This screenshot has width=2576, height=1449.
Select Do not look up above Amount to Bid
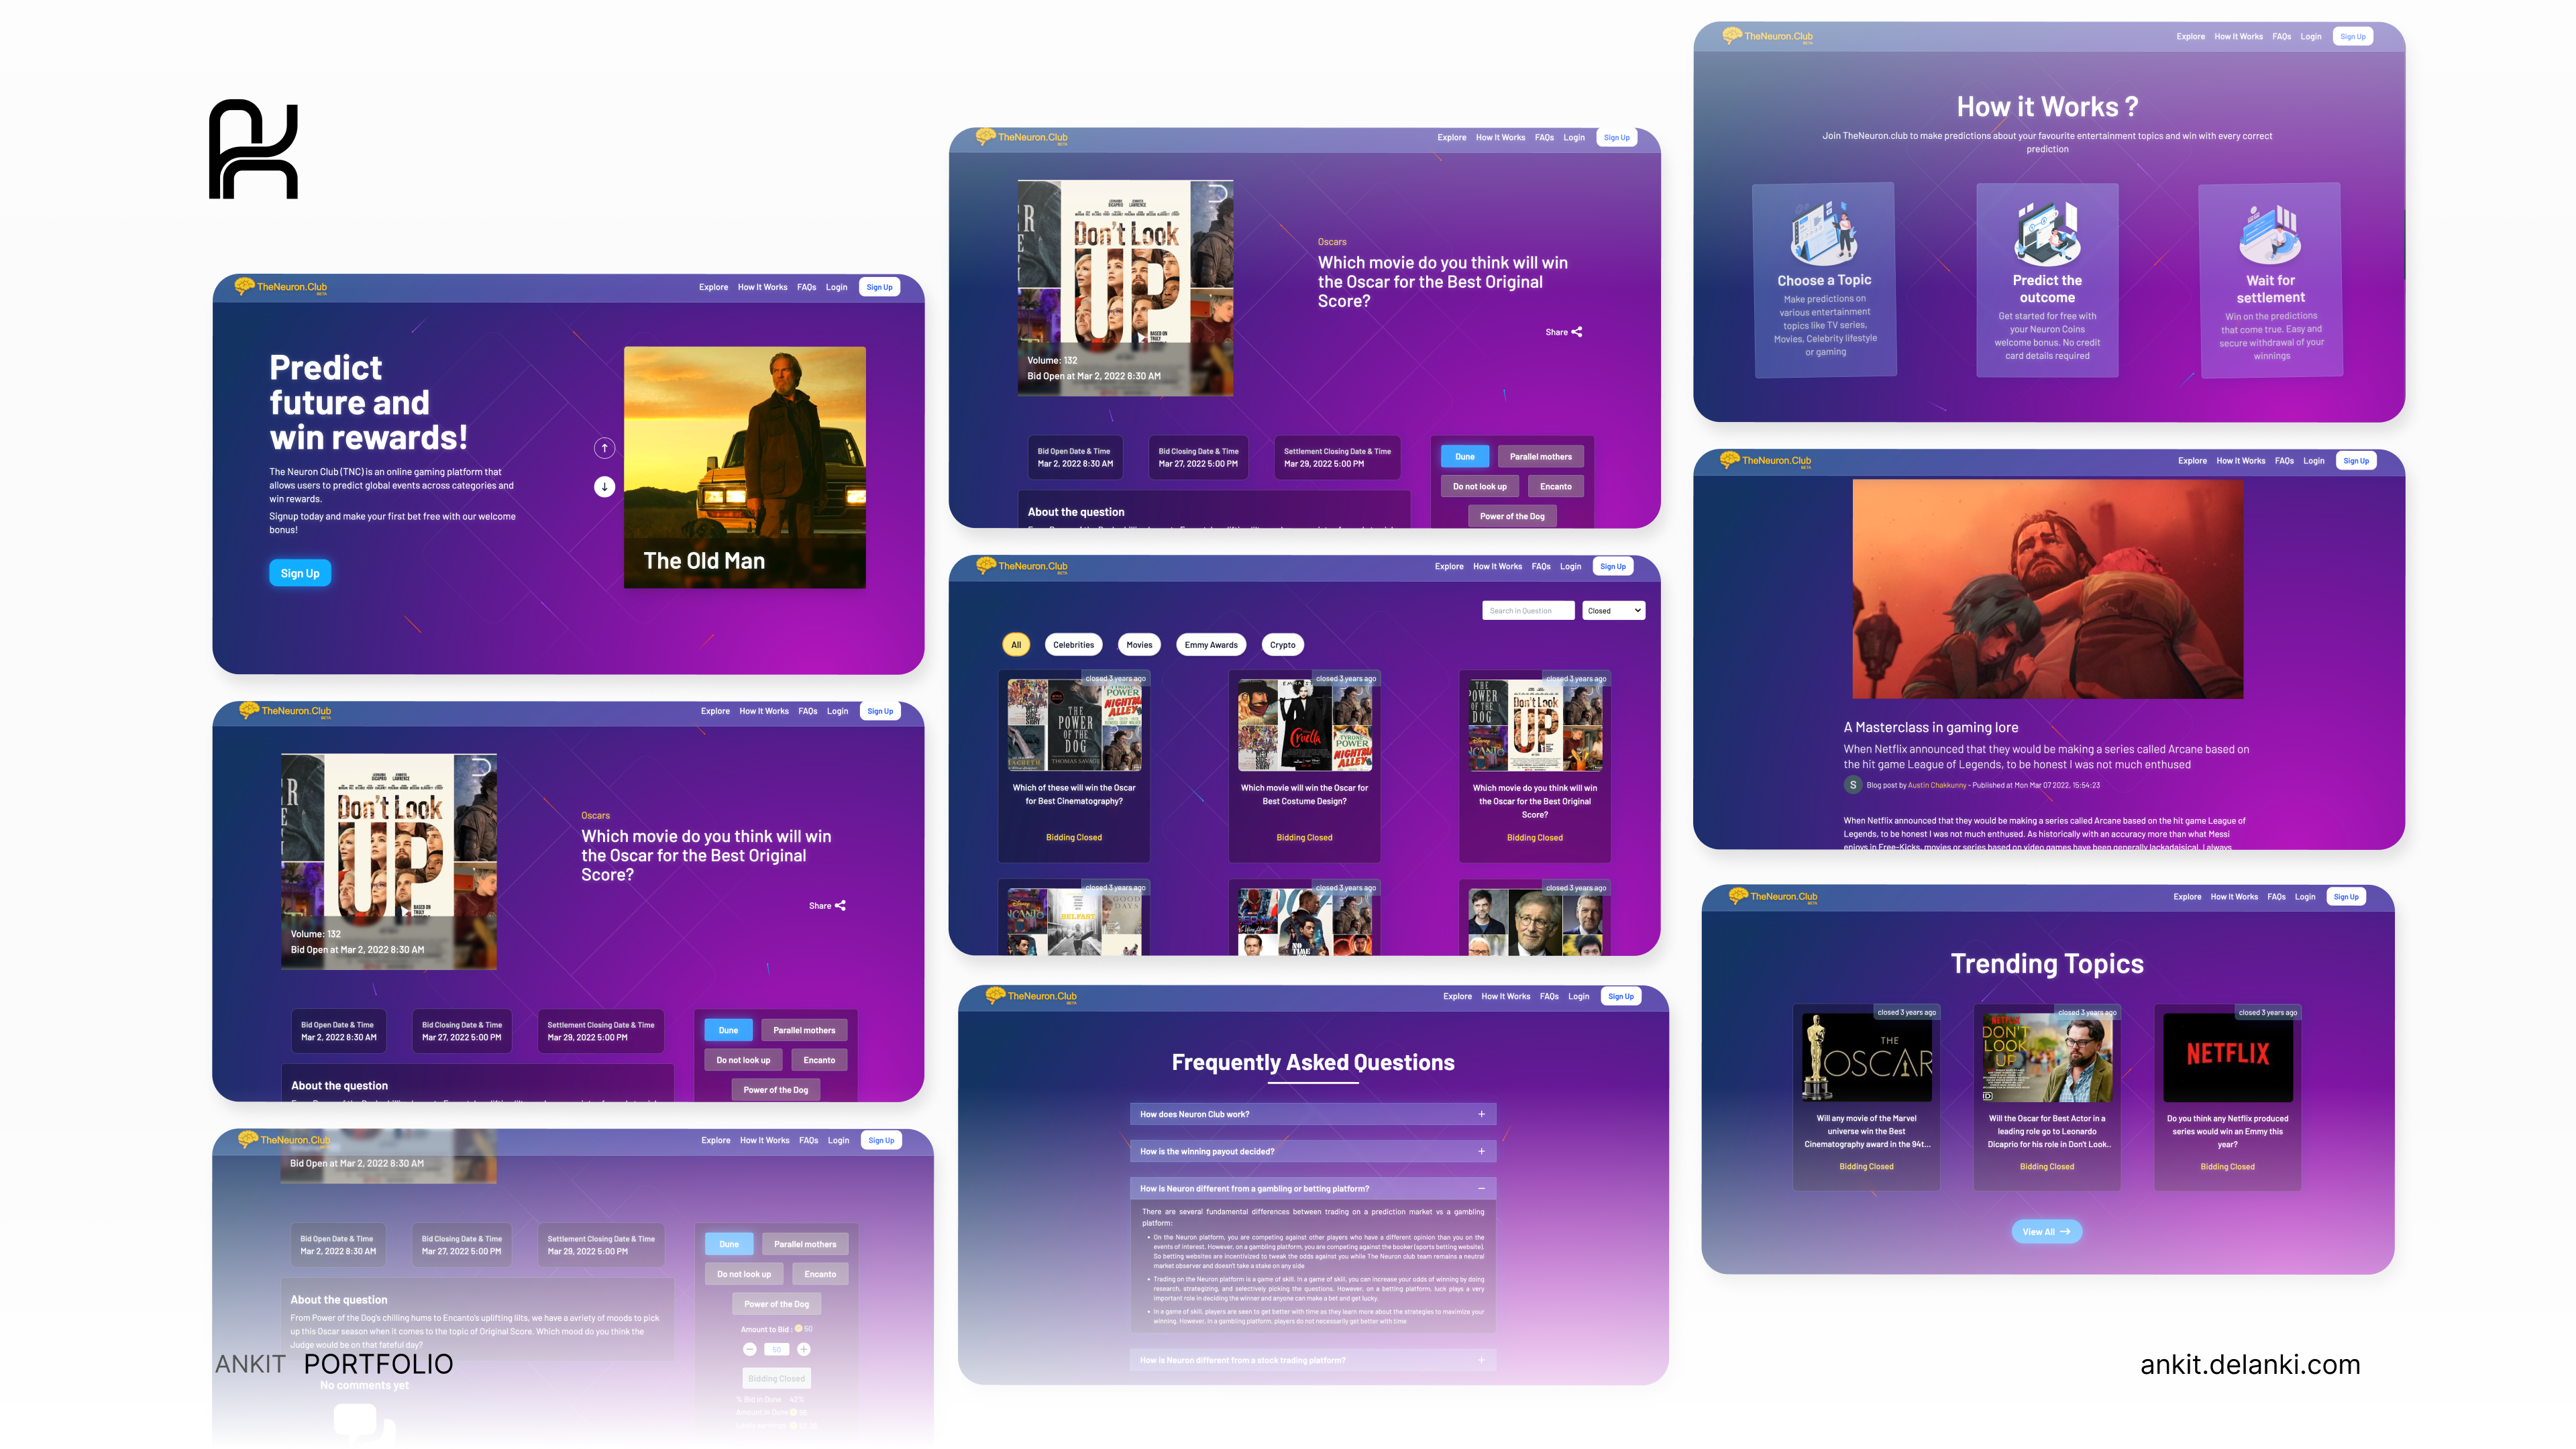coord(744,1274)
